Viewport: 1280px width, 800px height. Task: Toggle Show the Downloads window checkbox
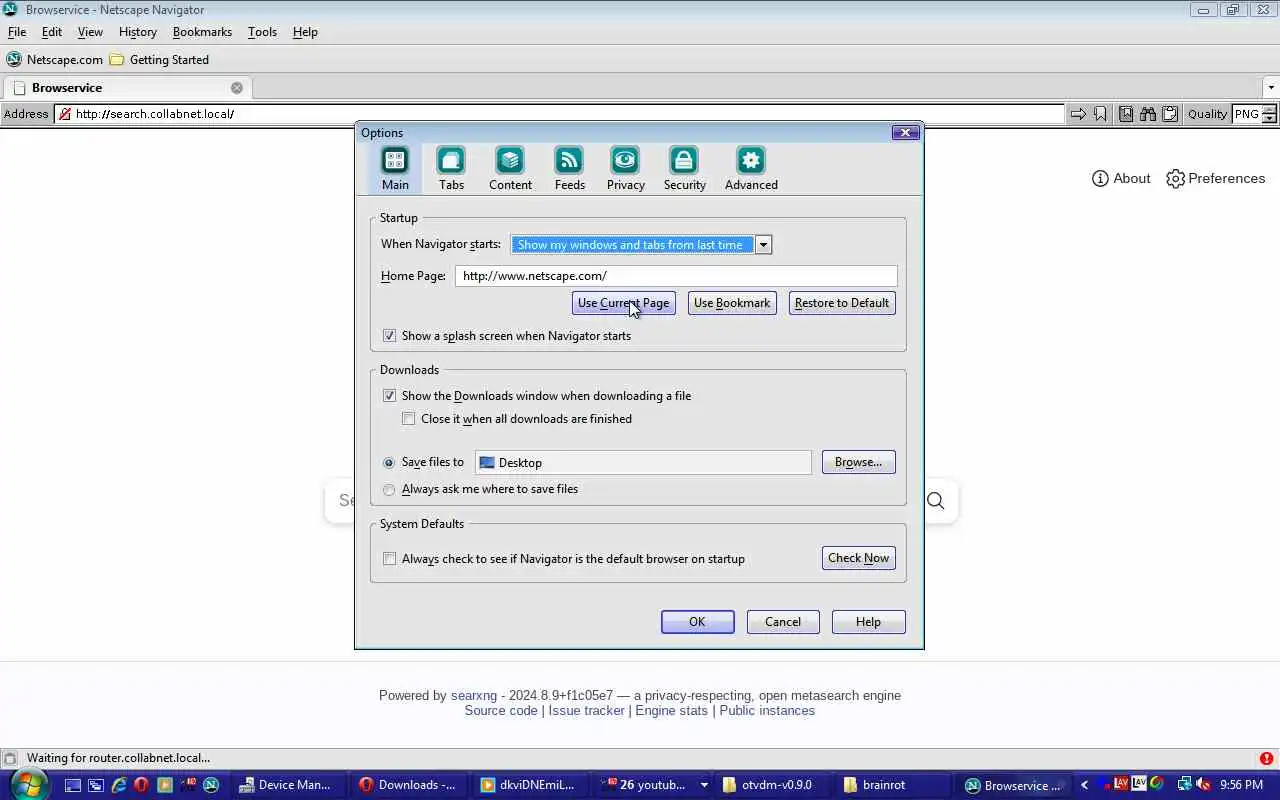point(390,396)
